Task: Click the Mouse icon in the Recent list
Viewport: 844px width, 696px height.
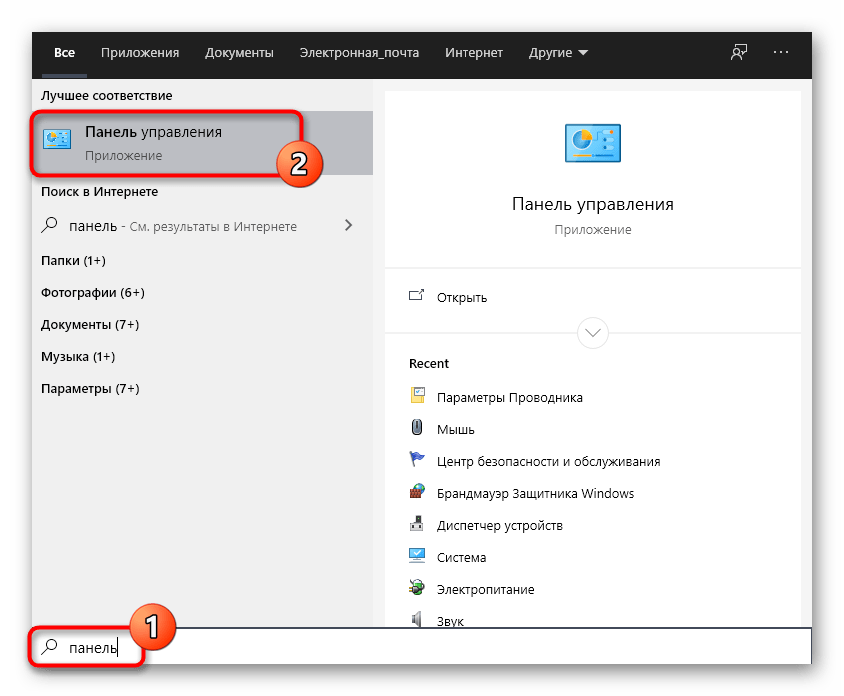Action: coord(418,428)
